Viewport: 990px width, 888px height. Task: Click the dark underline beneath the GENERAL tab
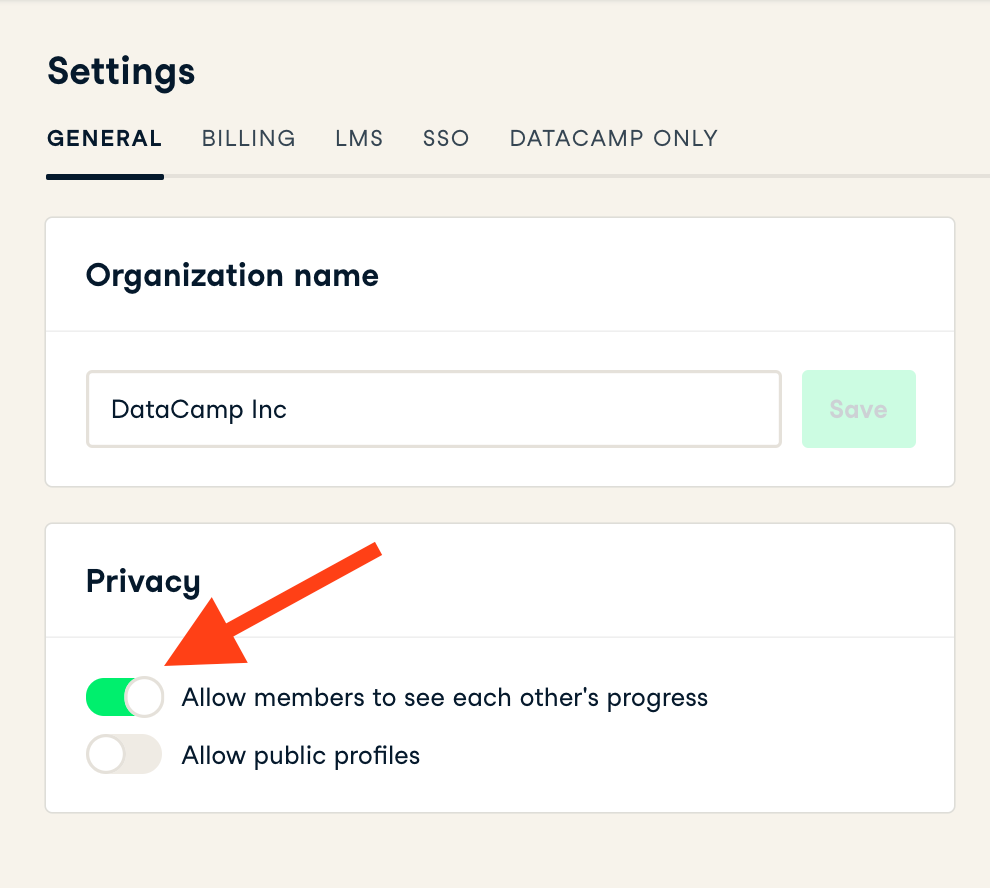point(104,177)
